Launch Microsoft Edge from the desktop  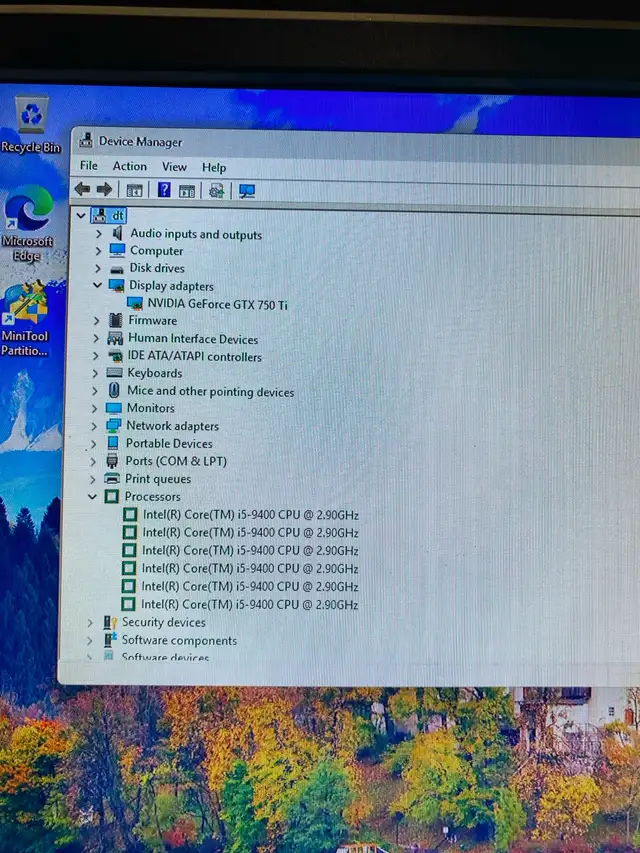[28, 224]
